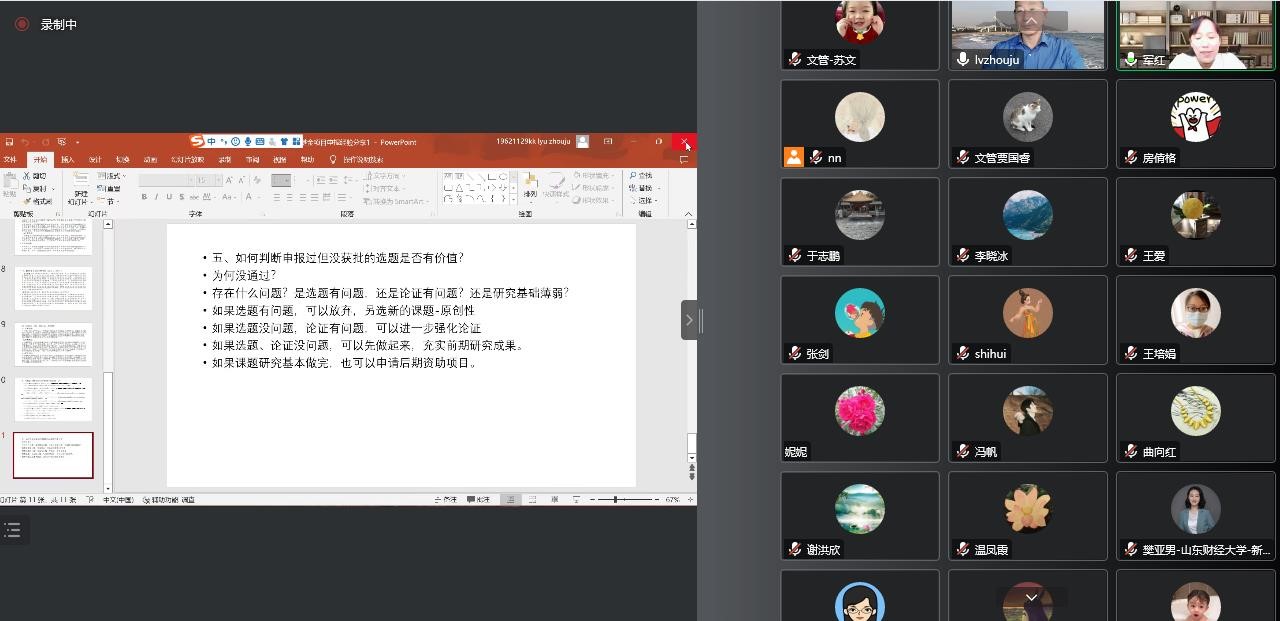Toggle bold formatting in the ribbon

144,197
